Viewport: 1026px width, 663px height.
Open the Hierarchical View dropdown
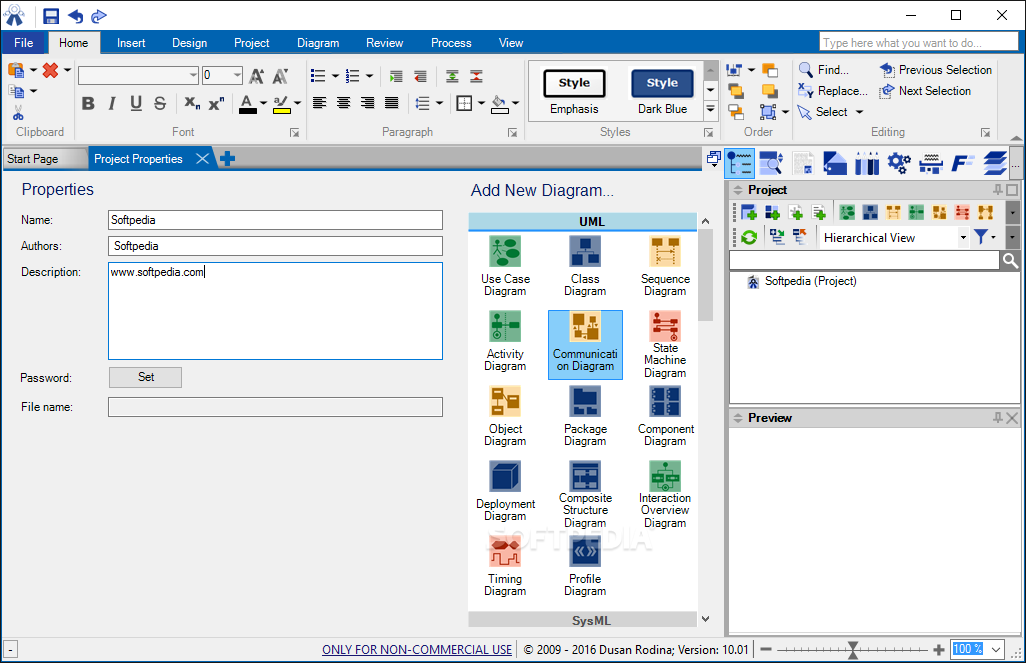(x=963, y=238)
